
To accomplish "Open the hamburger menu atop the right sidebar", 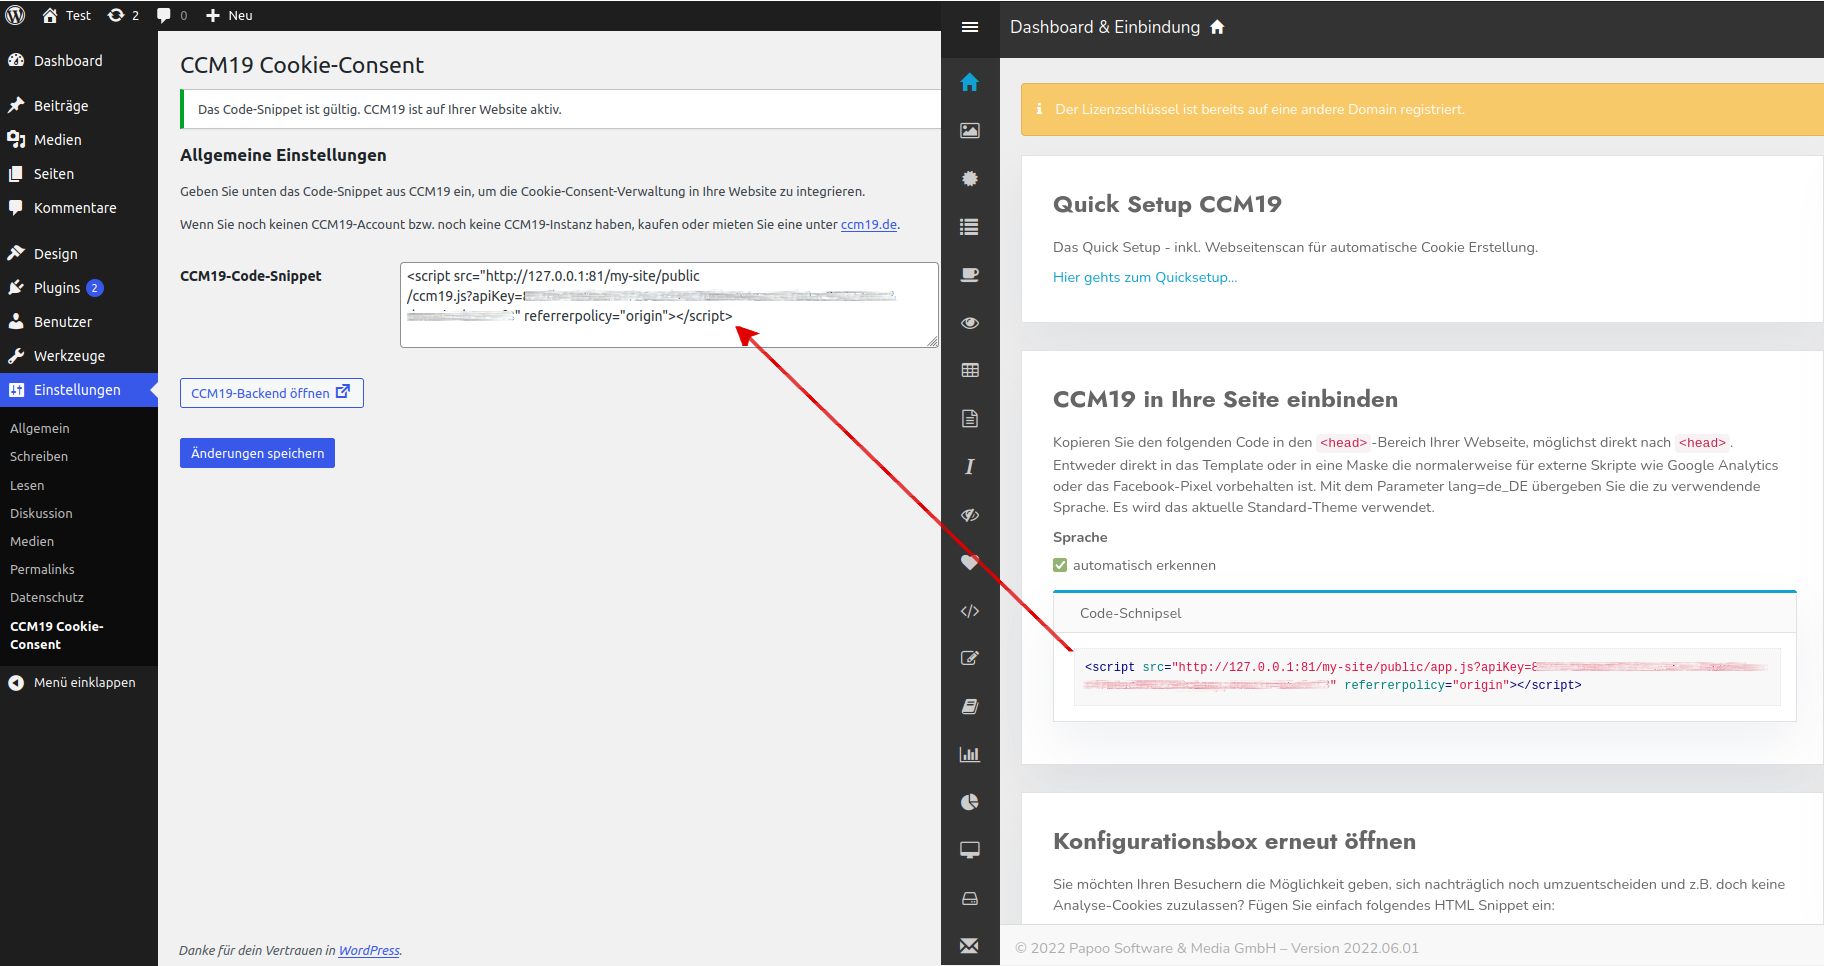I will (969, 28).
